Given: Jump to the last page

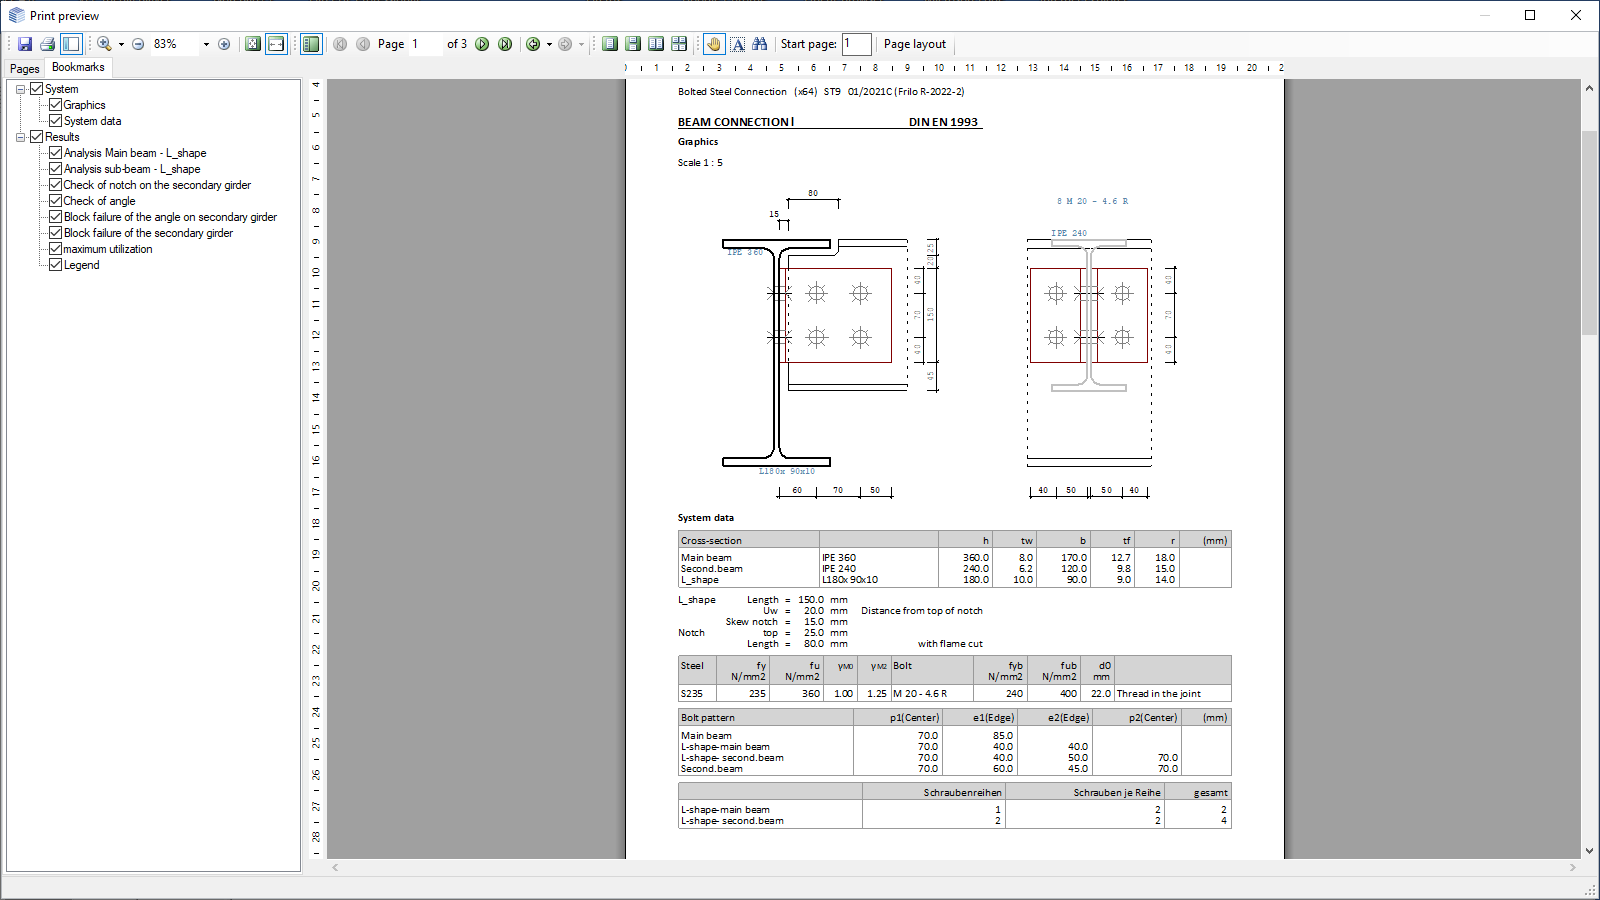Looking at the screenshot, I should click(505, 44).
